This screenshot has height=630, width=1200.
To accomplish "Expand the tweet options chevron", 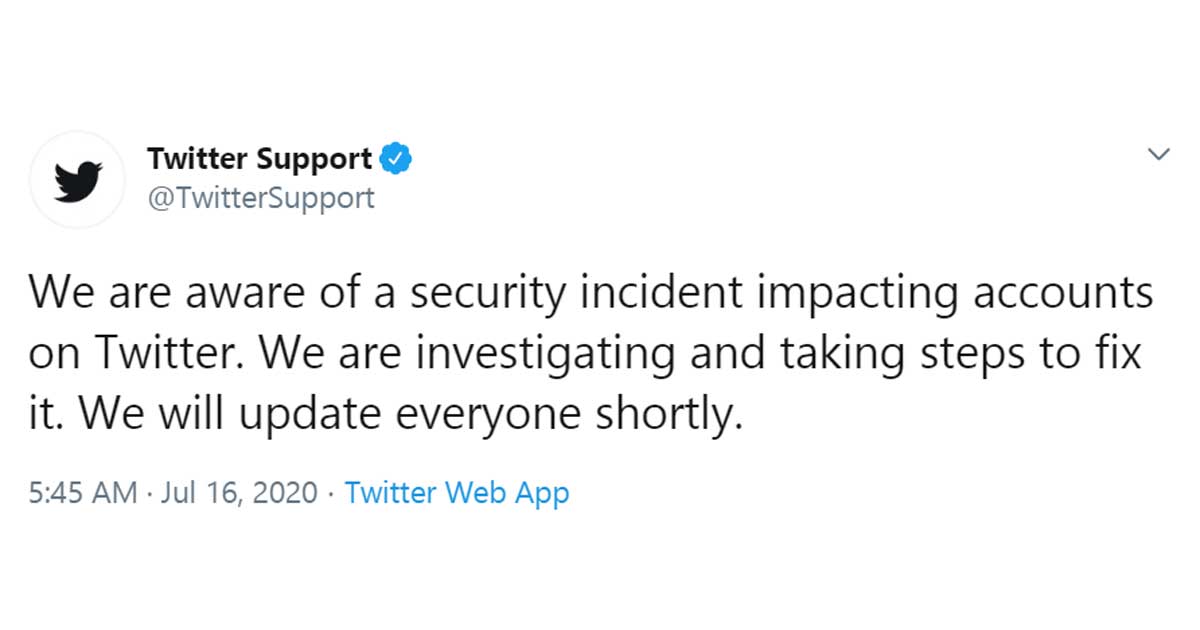I will [x=1158, y=154].
